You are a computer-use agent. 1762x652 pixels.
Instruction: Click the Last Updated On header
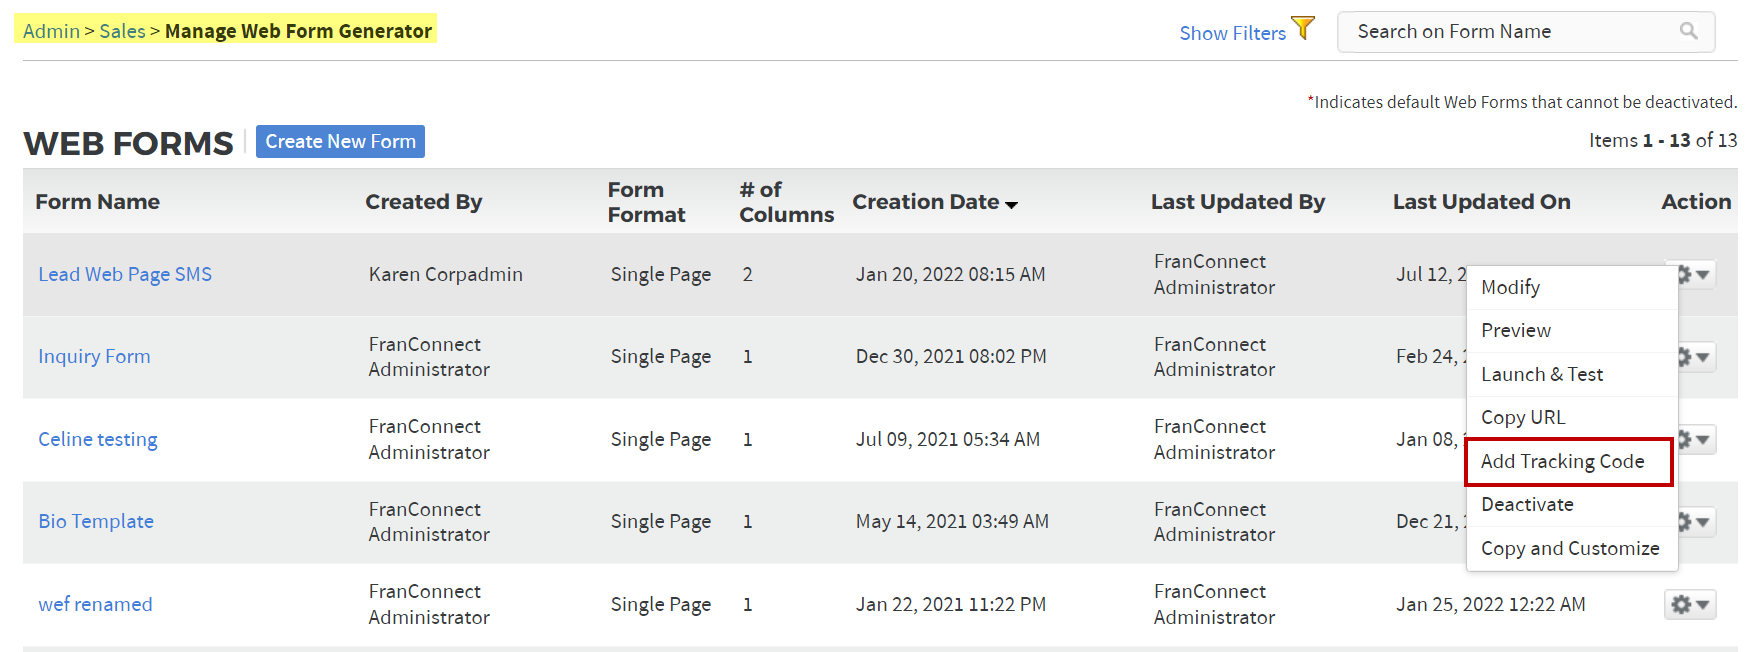pos(1481,202)
